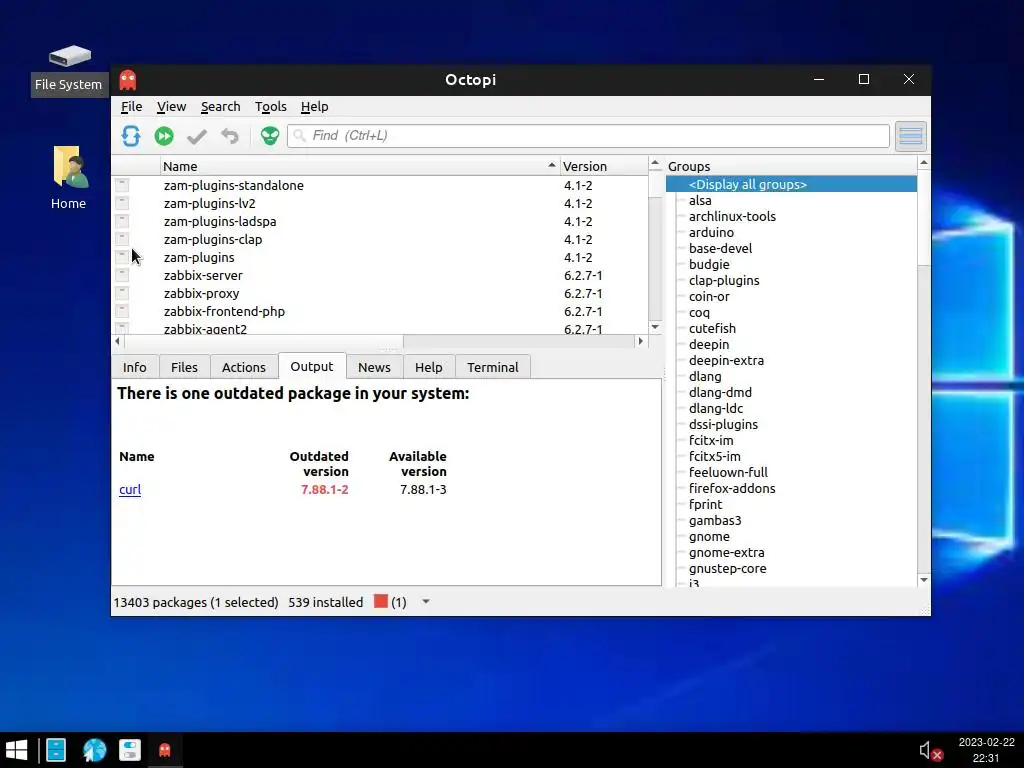Open the settings toggle taskbar icon
This screenshot has height=768, width=1024.
pos(129,750)
